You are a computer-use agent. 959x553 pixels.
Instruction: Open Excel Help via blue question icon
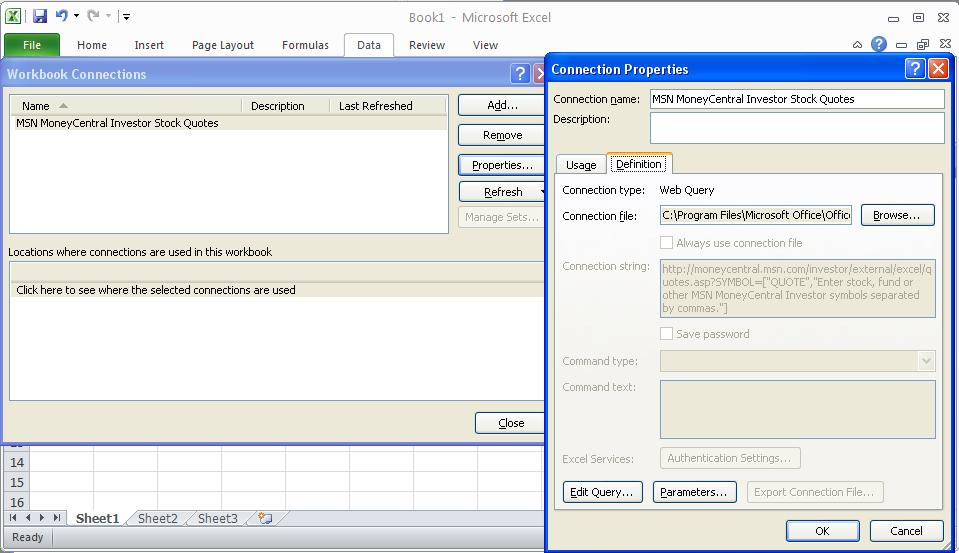(879, 44)
